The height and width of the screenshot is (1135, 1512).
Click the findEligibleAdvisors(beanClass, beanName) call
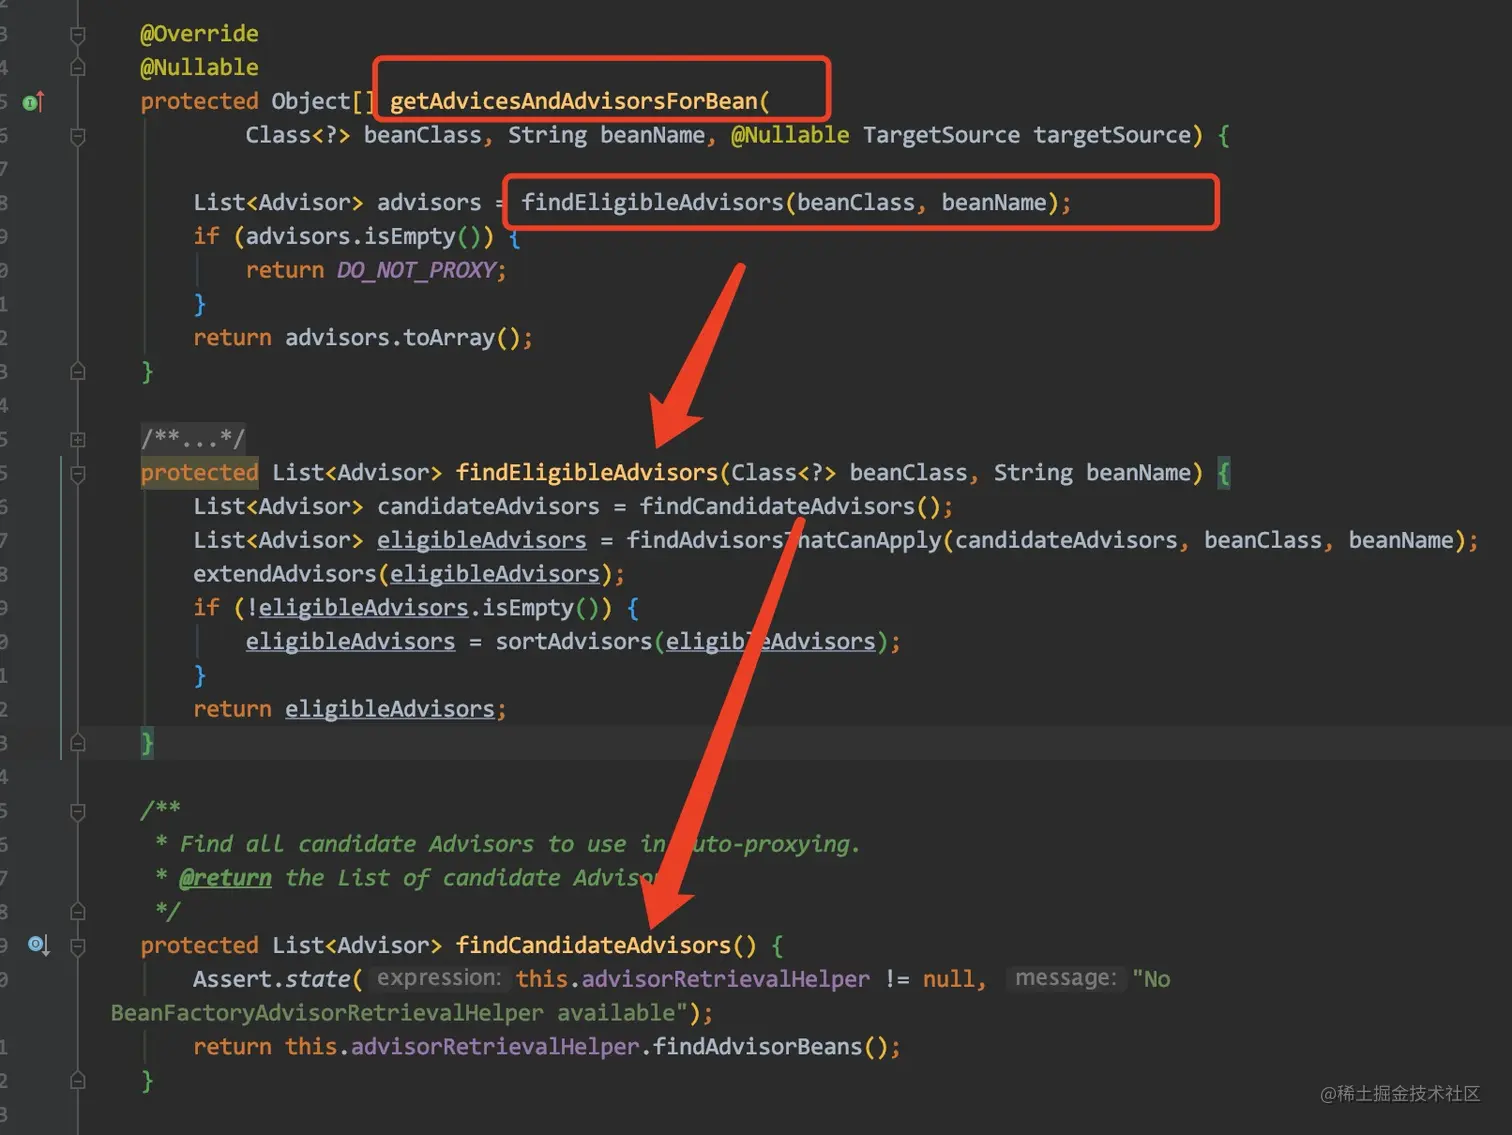click(789, 203)
